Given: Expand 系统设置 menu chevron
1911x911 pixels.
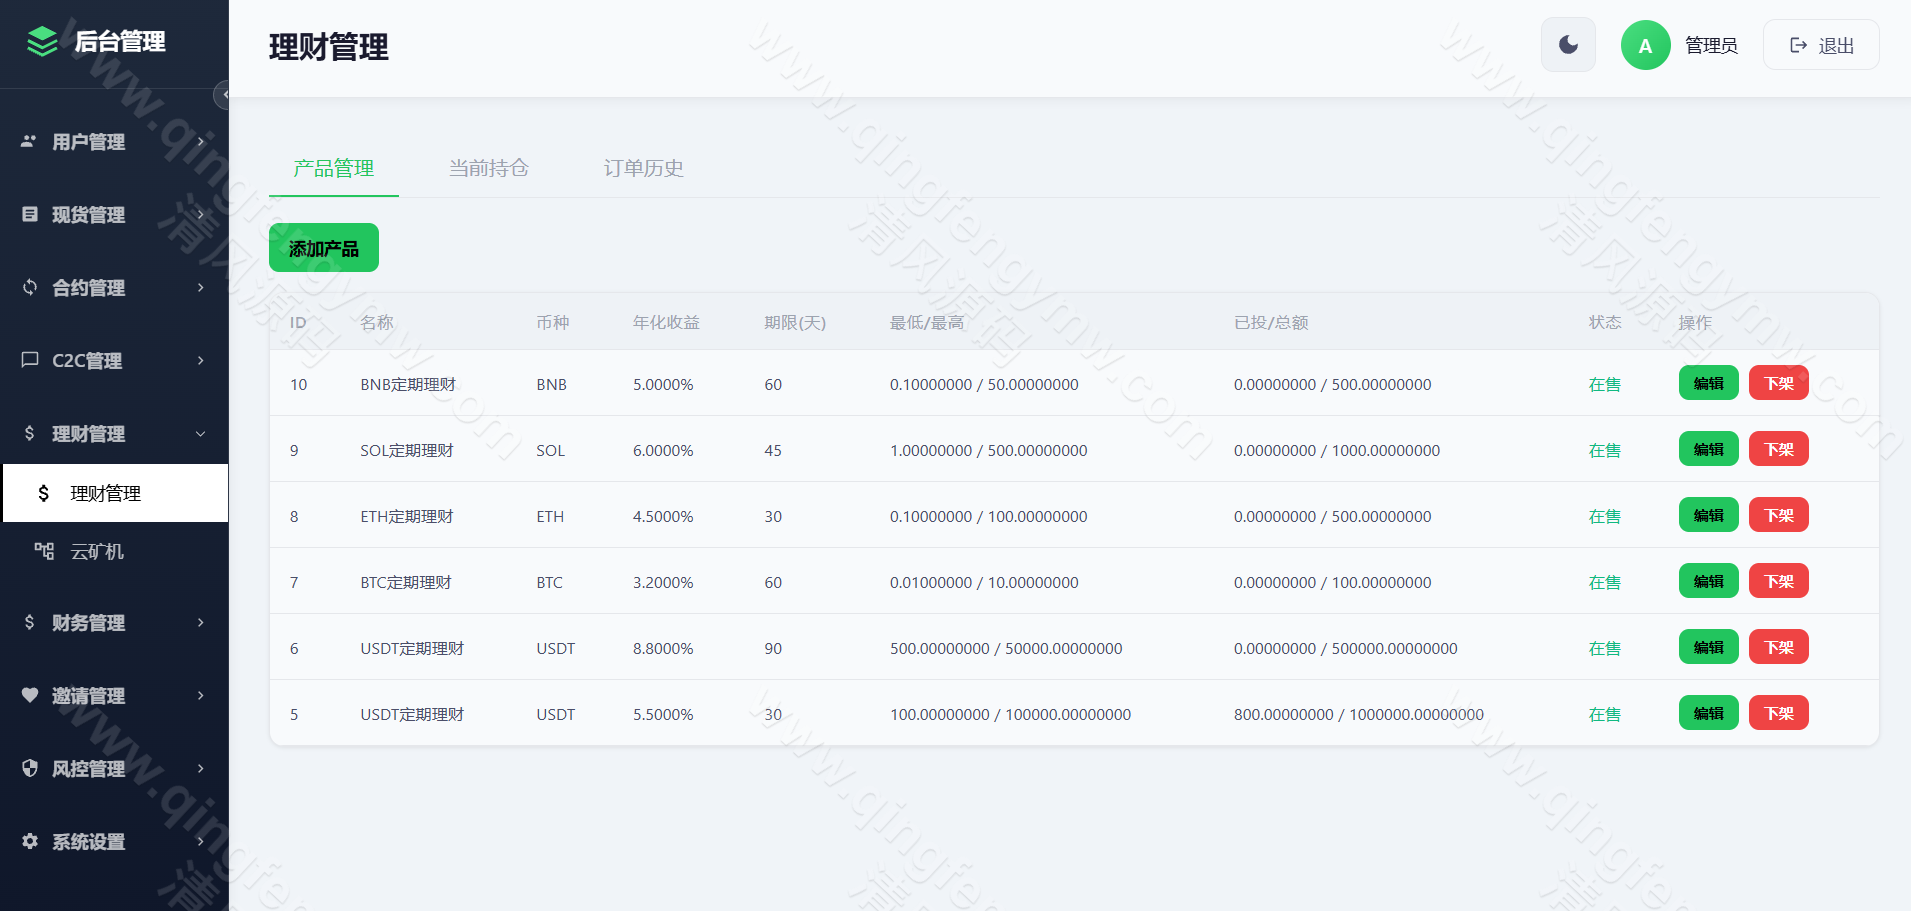Looking at the screenshot, I should 200,841.
